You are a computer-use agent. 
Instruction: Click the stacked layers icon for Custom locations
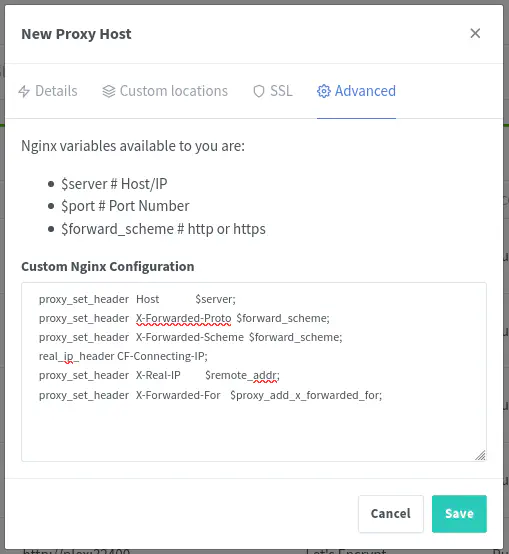point(109,91)
